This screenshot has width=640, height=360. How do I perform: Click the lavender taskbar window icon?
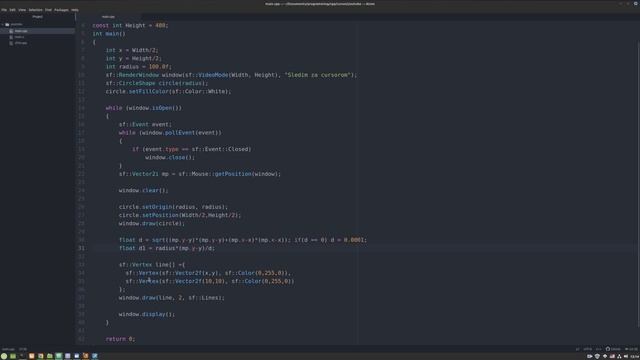[x=67, y=356]
